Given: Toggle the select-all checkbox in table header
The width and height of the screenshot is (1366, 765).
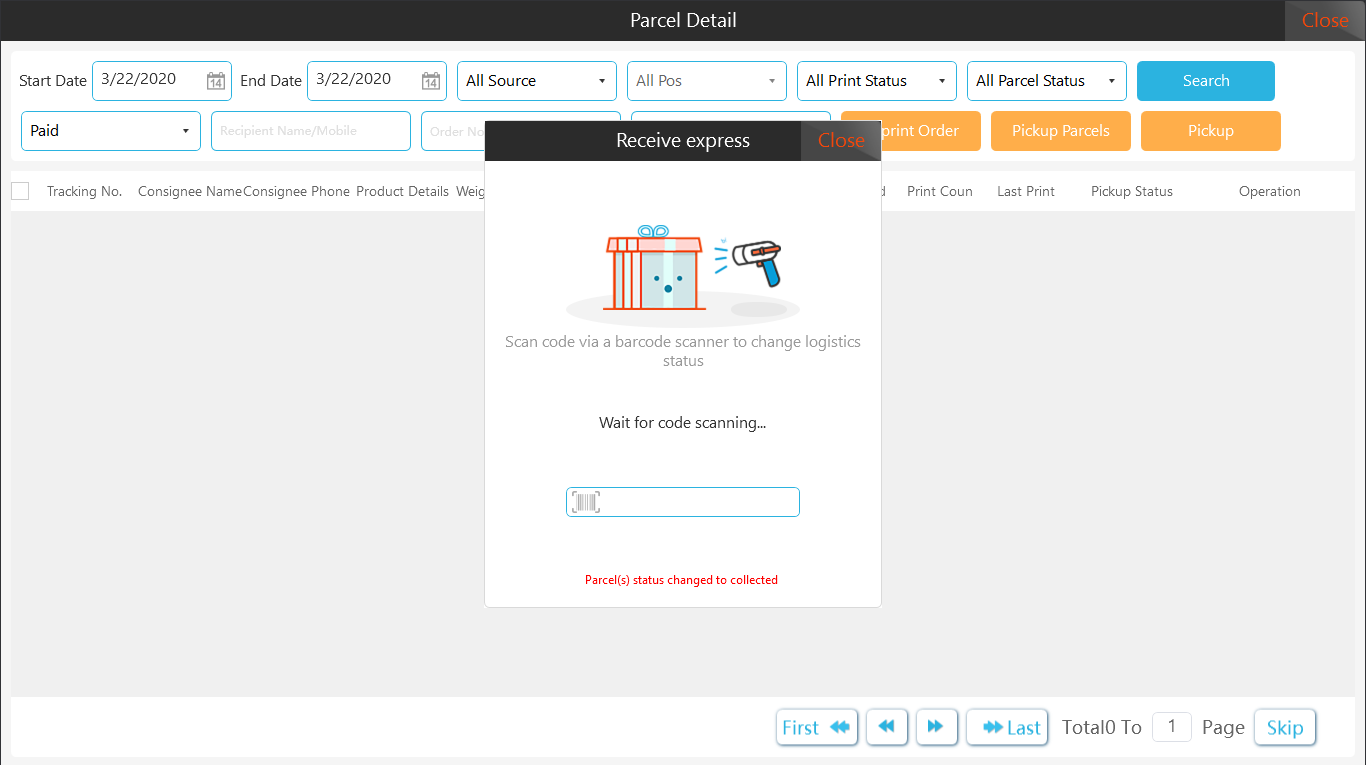Looking at the screenshot, I should 20,191.
